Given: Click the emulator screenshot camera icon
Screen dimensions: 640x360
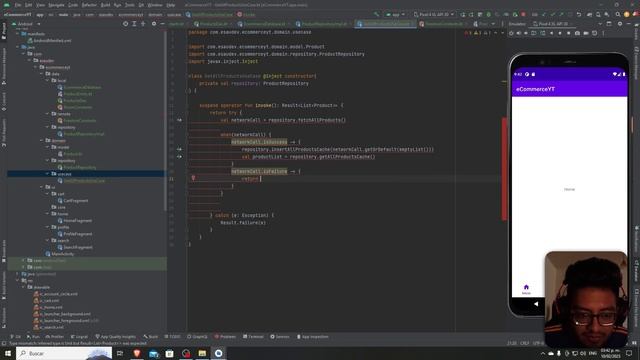Looking at the screenshot, I should point(577,33).
